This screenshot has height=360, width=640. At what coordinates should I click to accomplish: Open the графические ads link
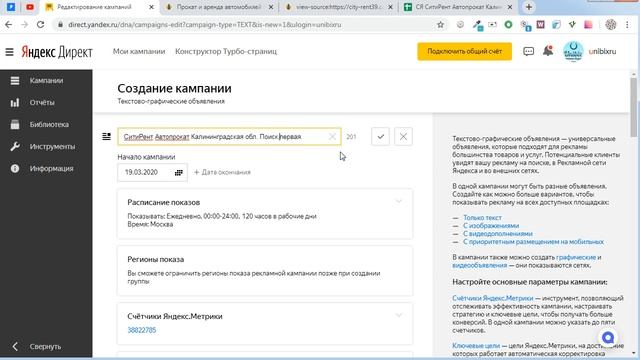click(x=576, y=257)
